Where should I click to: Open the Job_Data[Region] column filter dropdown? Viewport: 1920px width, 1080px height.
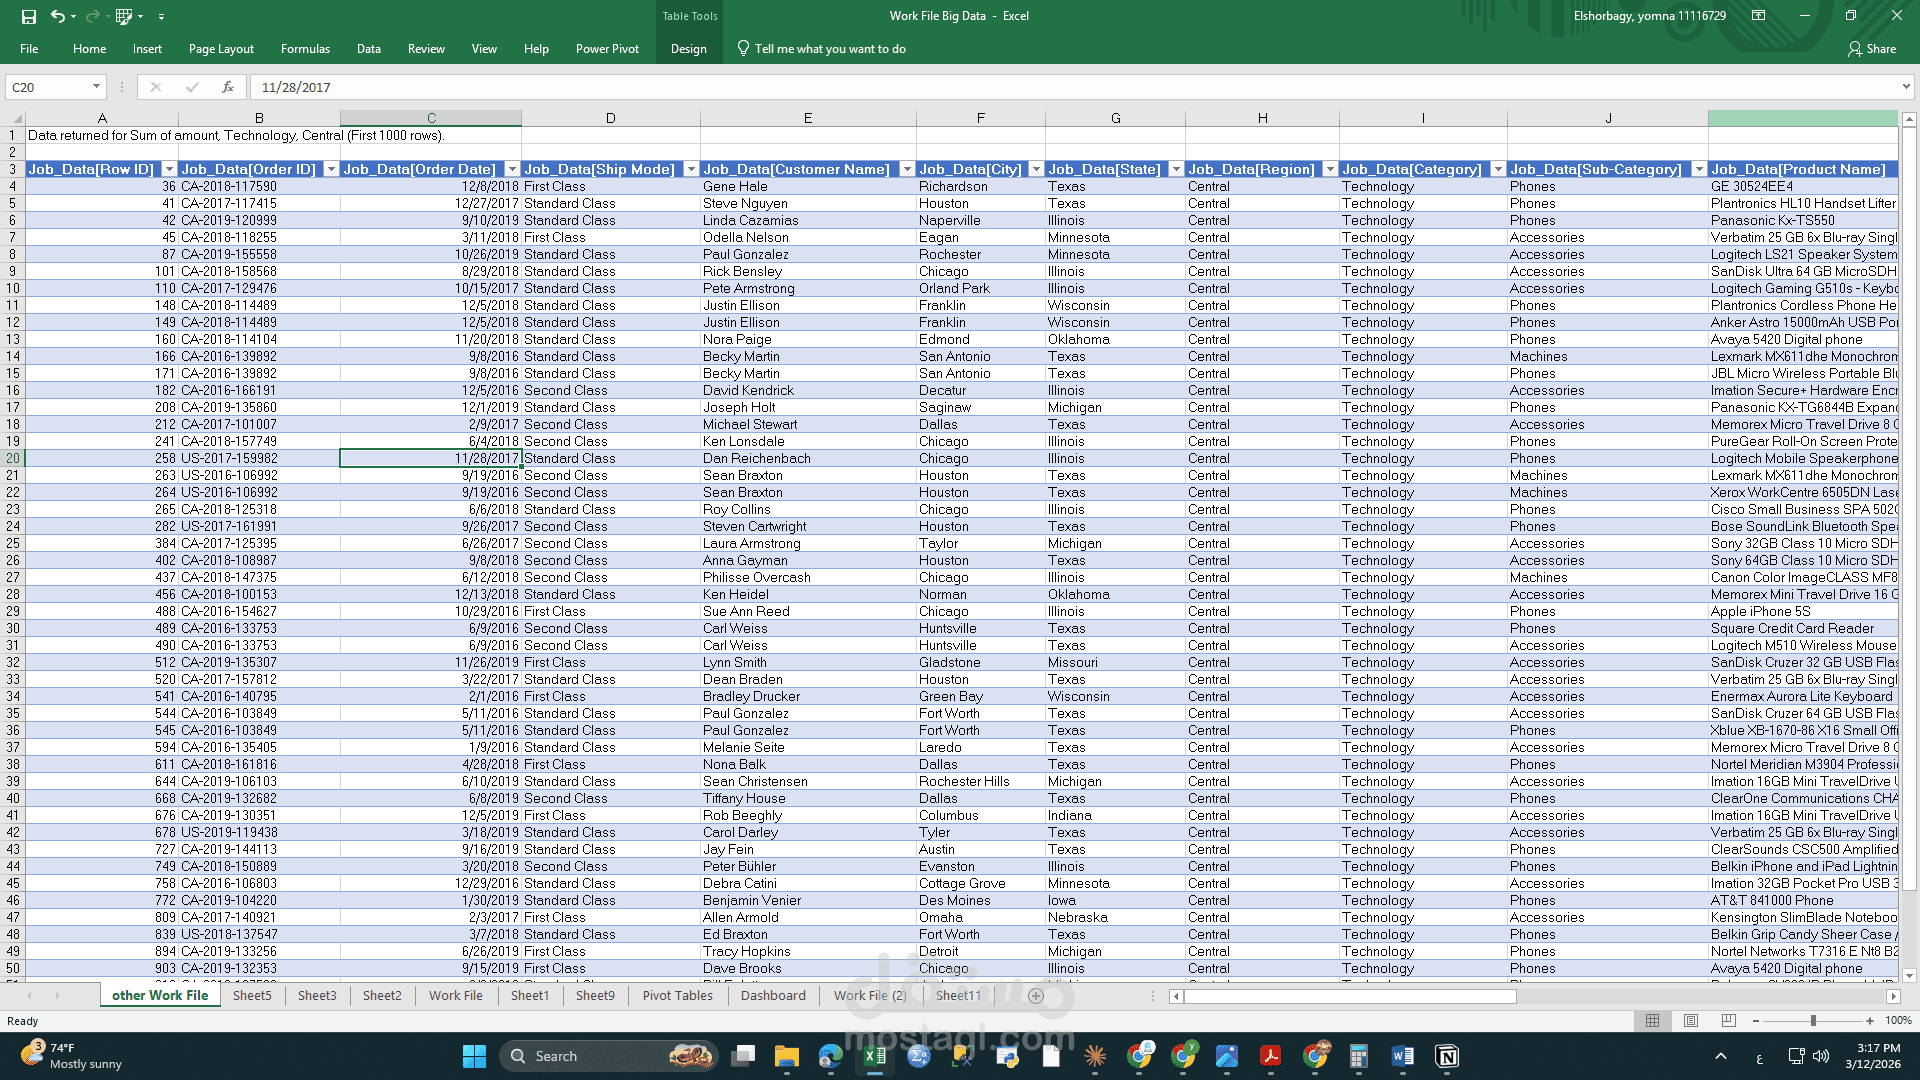pos(1330,169)
